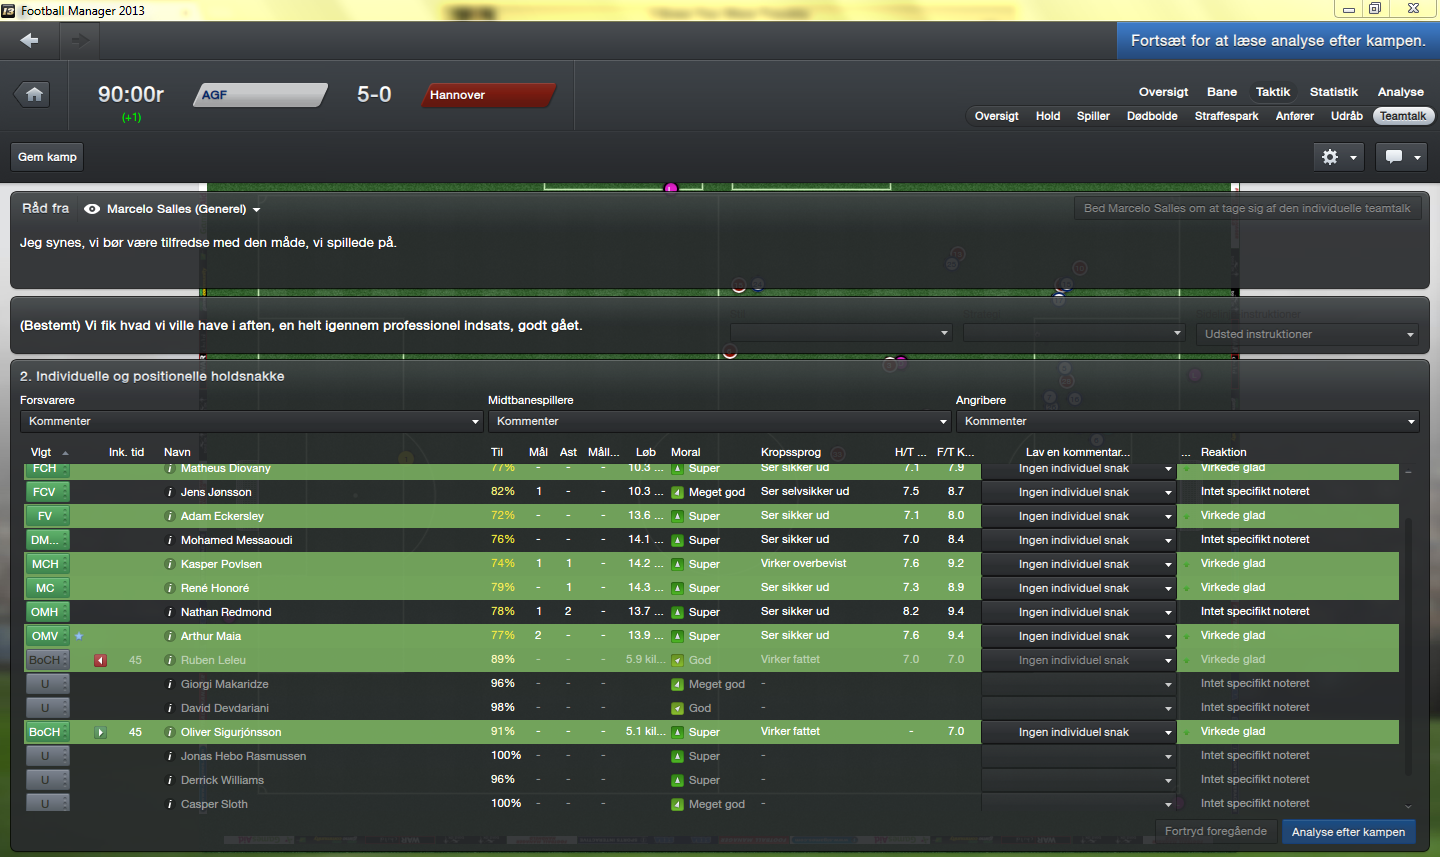Sort the table by the Moral column
The height and width of the screenshot is (857, 1440).
pyautogui.click(x=685, y=452)
